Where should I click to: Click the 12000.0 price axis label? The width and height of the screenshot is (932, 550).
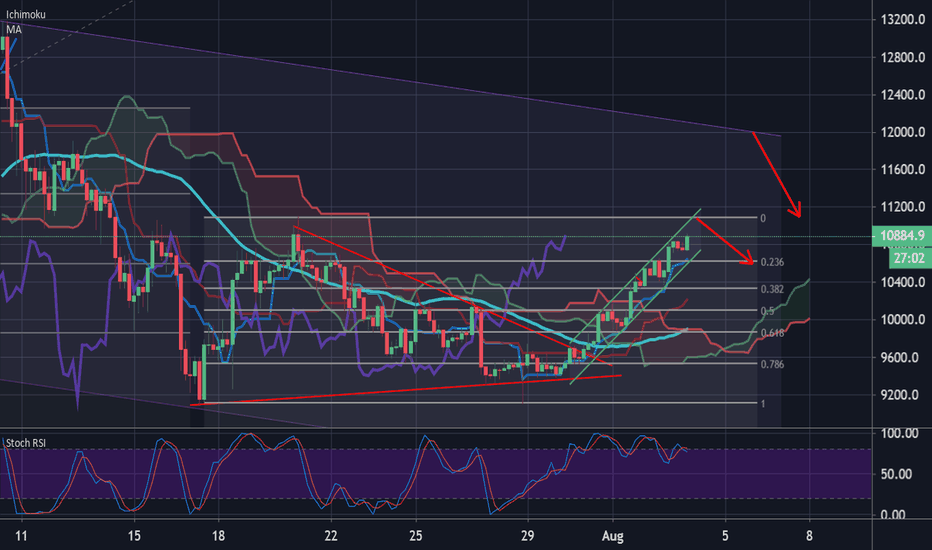[902, 132]
